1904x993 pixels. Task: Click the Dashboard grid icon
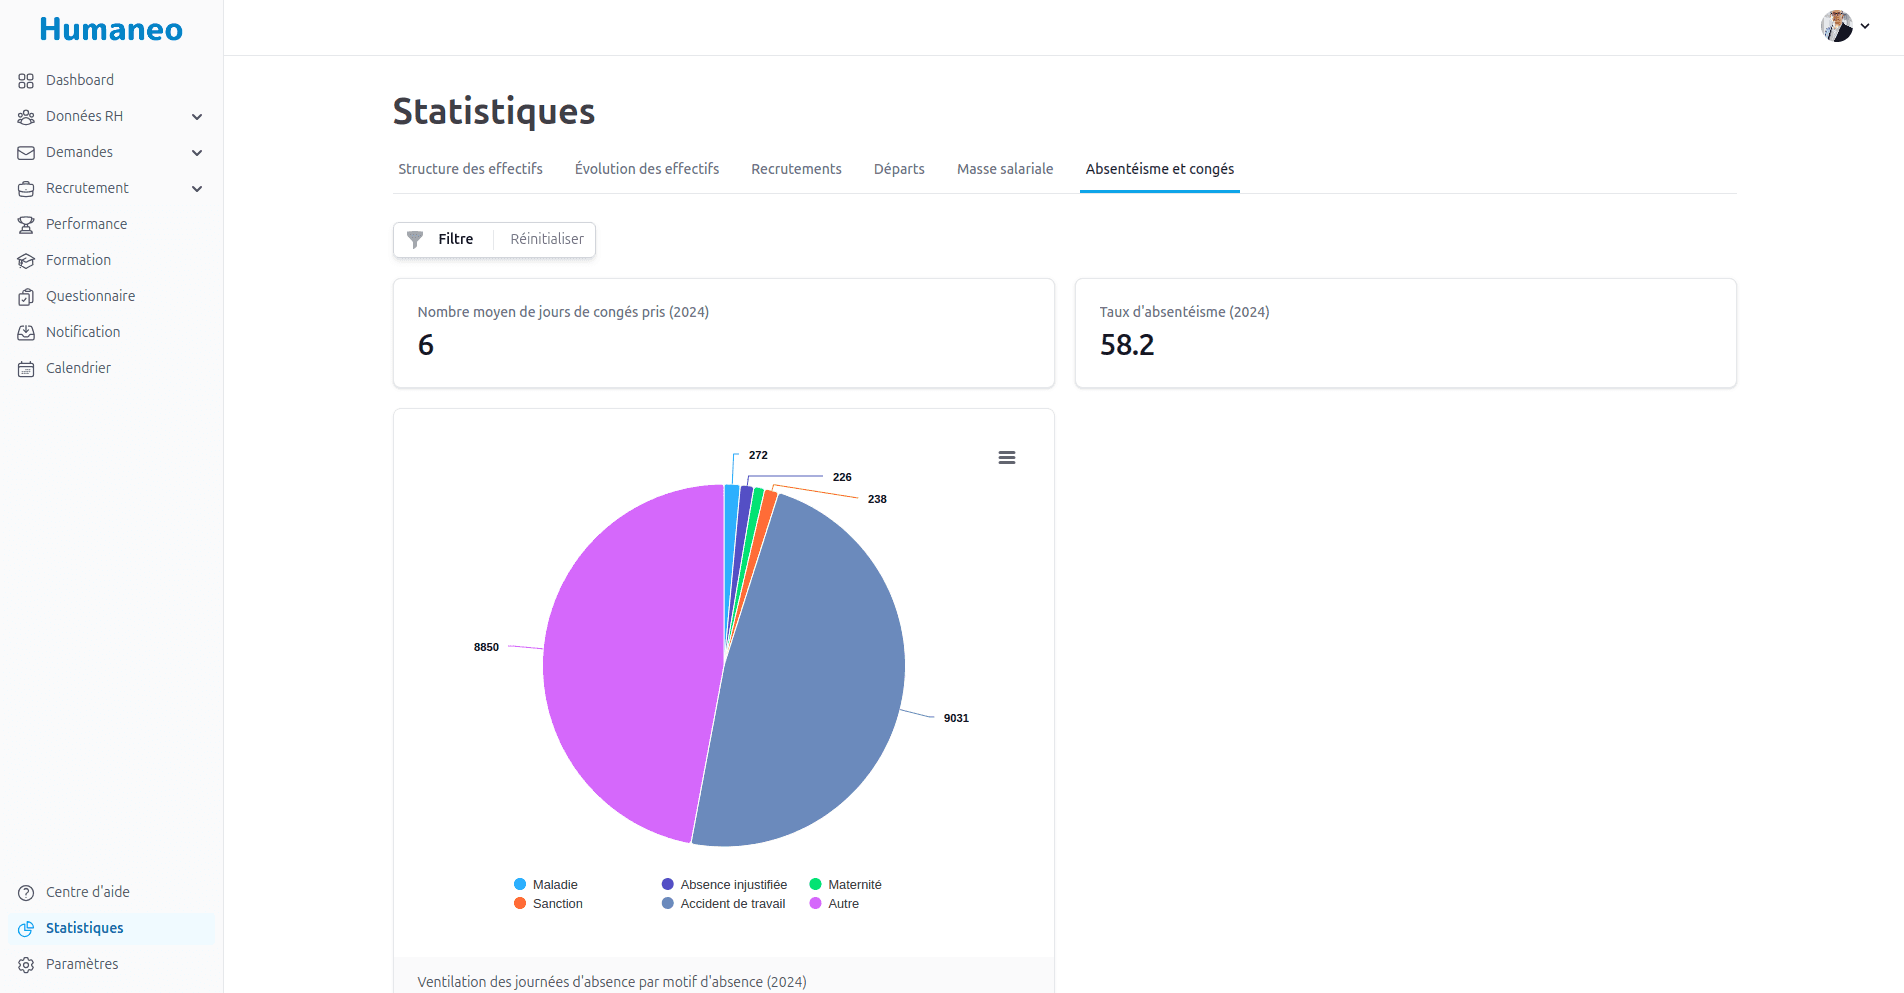[26, 81]
